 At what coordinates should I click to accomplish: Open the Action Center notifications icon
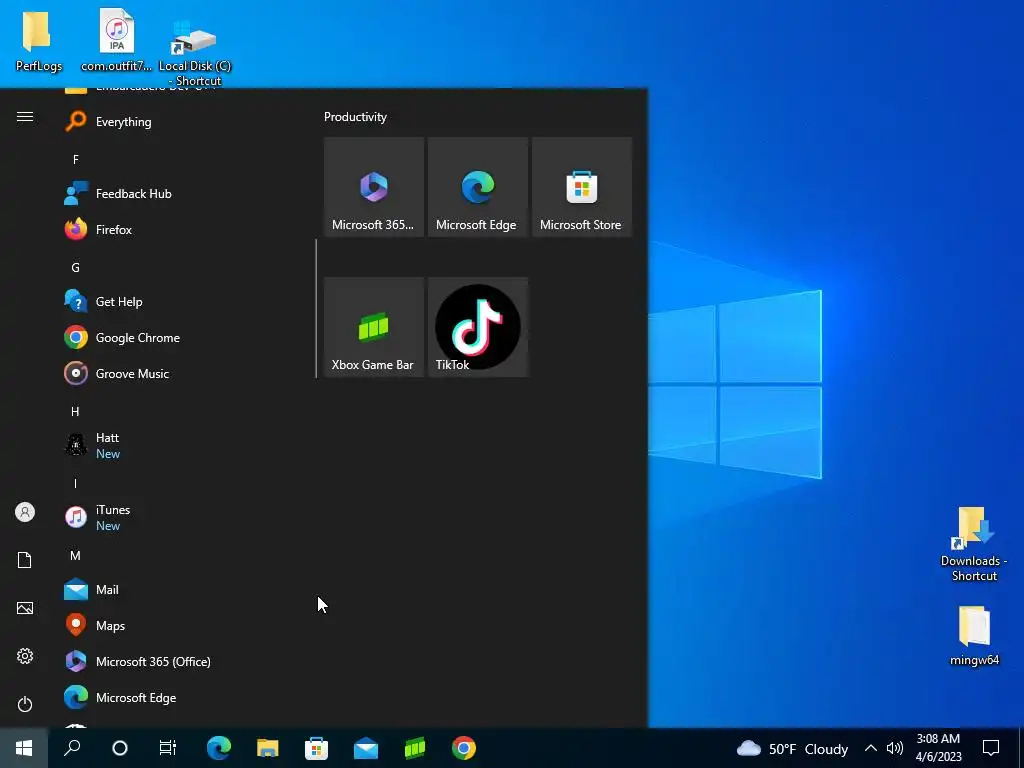point(991,748)
